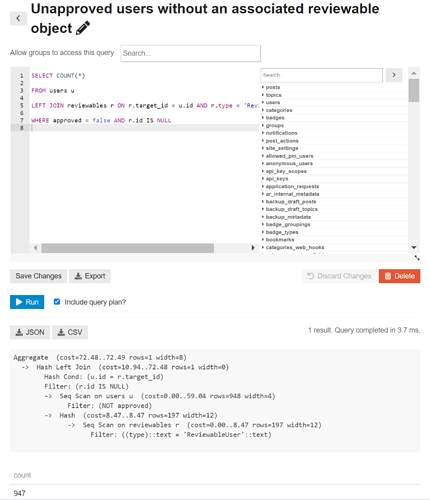The height and width of the screenshot is (500, 430).
Task: Download results as CSV
Action: 70,332
